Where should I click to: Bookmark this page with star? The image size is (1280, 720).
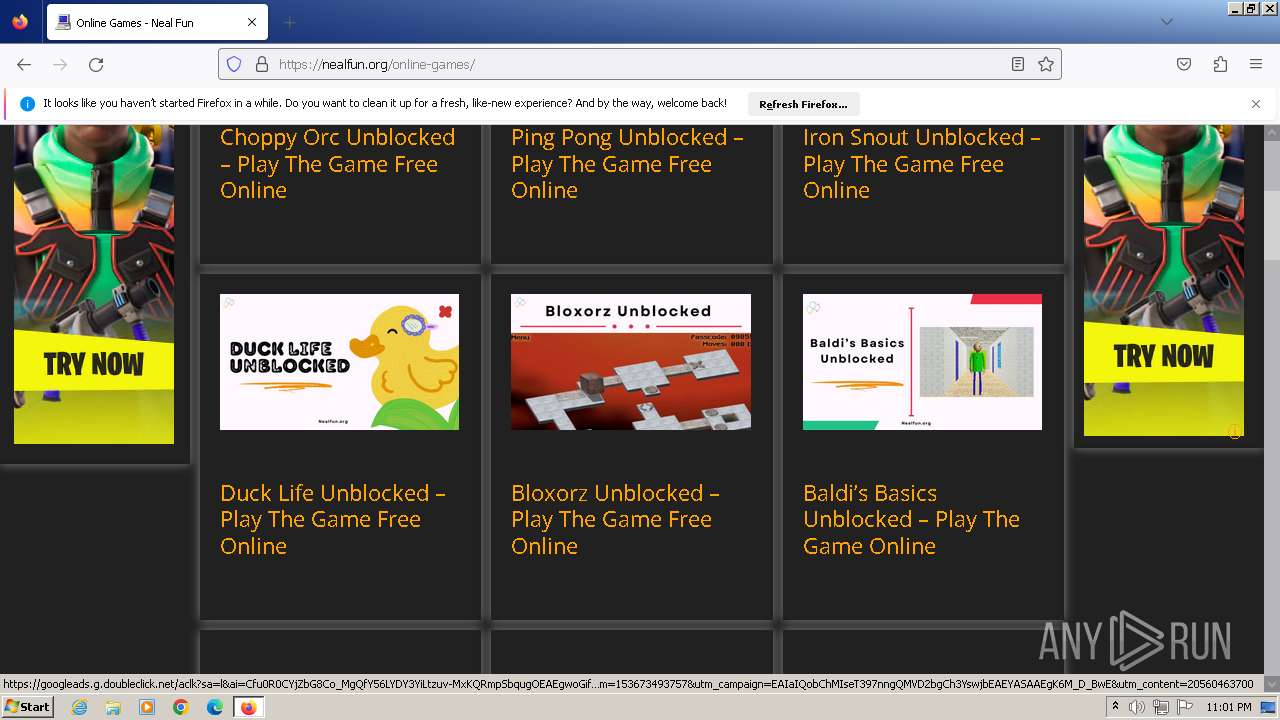point(1046,64)
